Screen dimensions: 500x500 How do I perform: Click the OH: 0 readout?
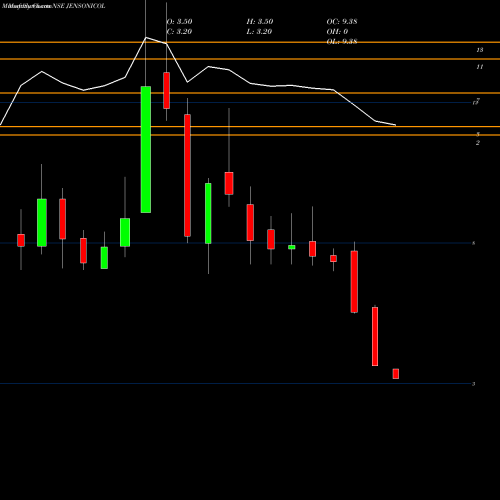click(x=337, y=32)
